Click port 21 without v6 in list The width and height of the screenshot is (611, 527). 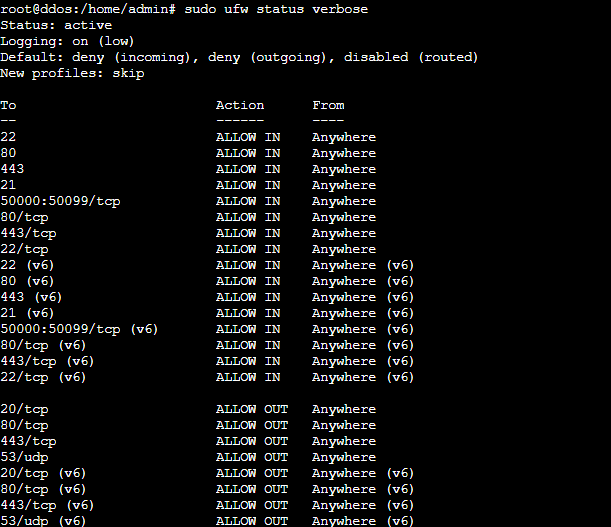click(8, 185)
